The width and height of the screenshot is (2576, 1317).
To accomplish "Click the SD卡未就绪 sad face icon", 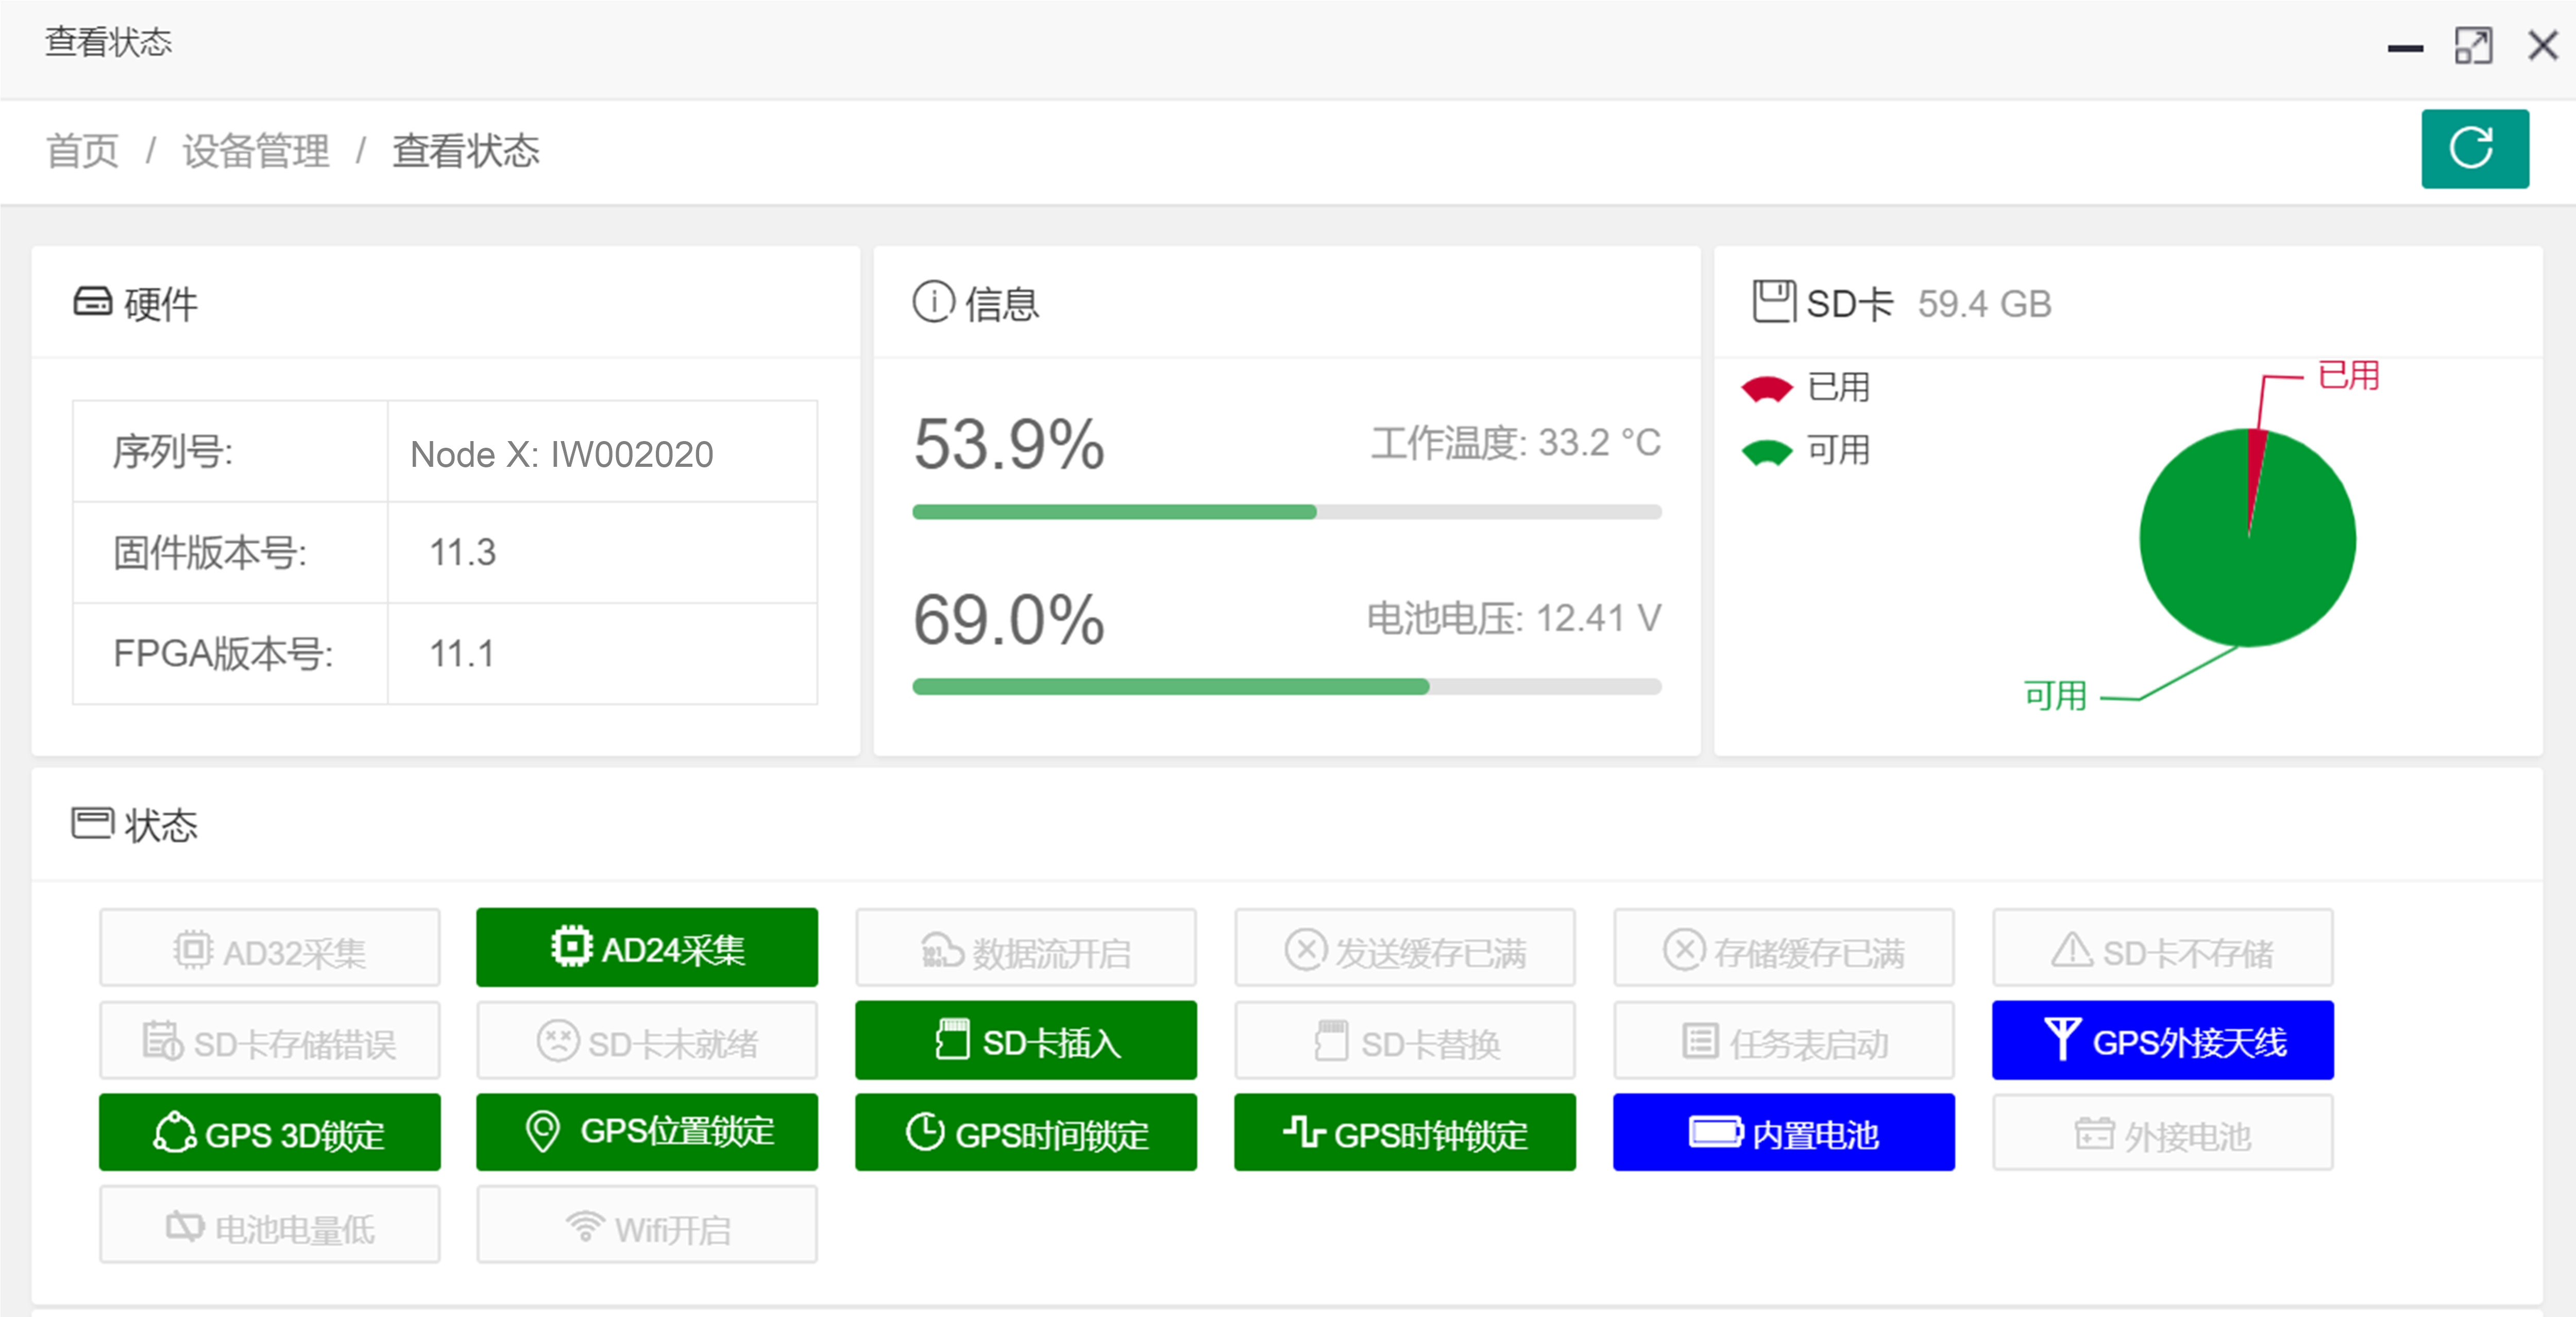I will pyautogui.click(x=557, y=1040).
